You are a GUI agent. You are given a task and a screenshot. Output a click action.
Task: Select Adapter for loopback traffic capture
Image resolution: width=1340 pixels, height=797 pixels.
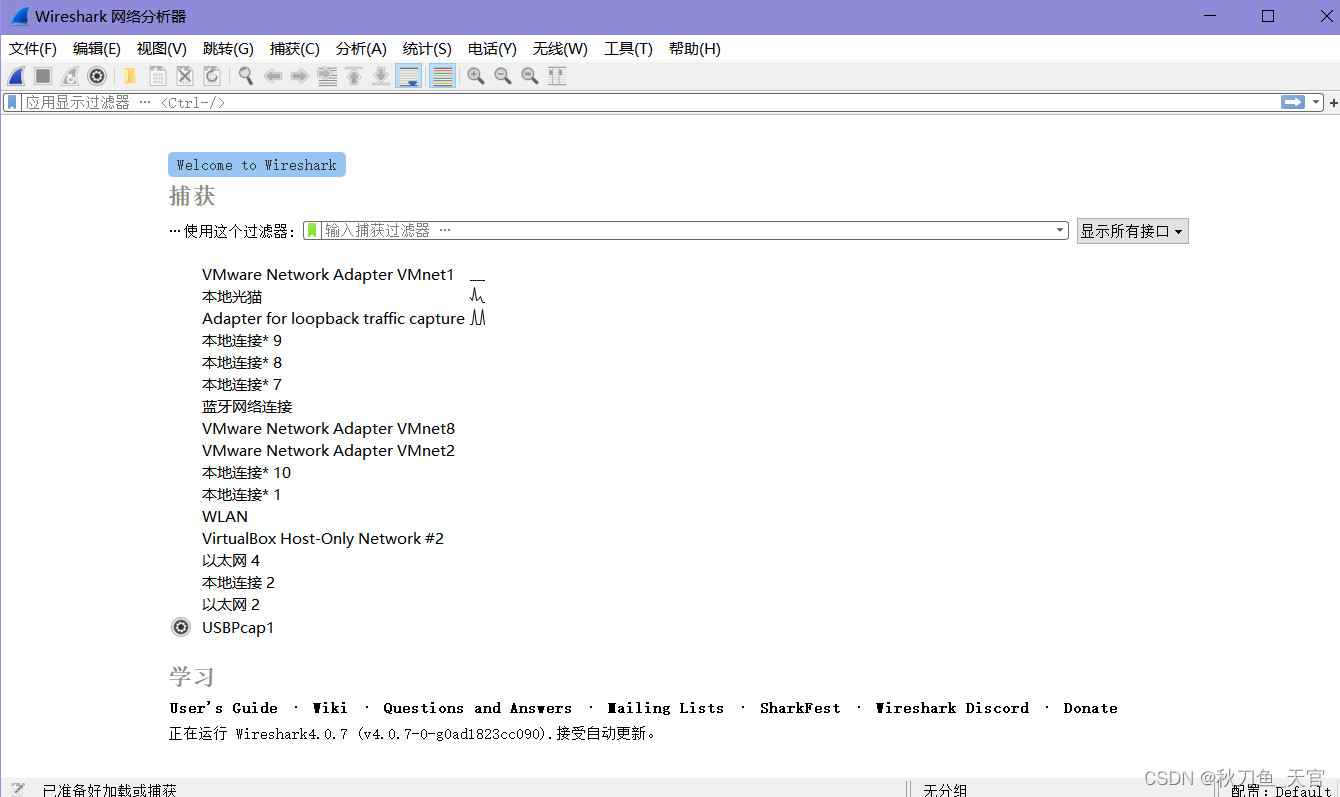333,319
